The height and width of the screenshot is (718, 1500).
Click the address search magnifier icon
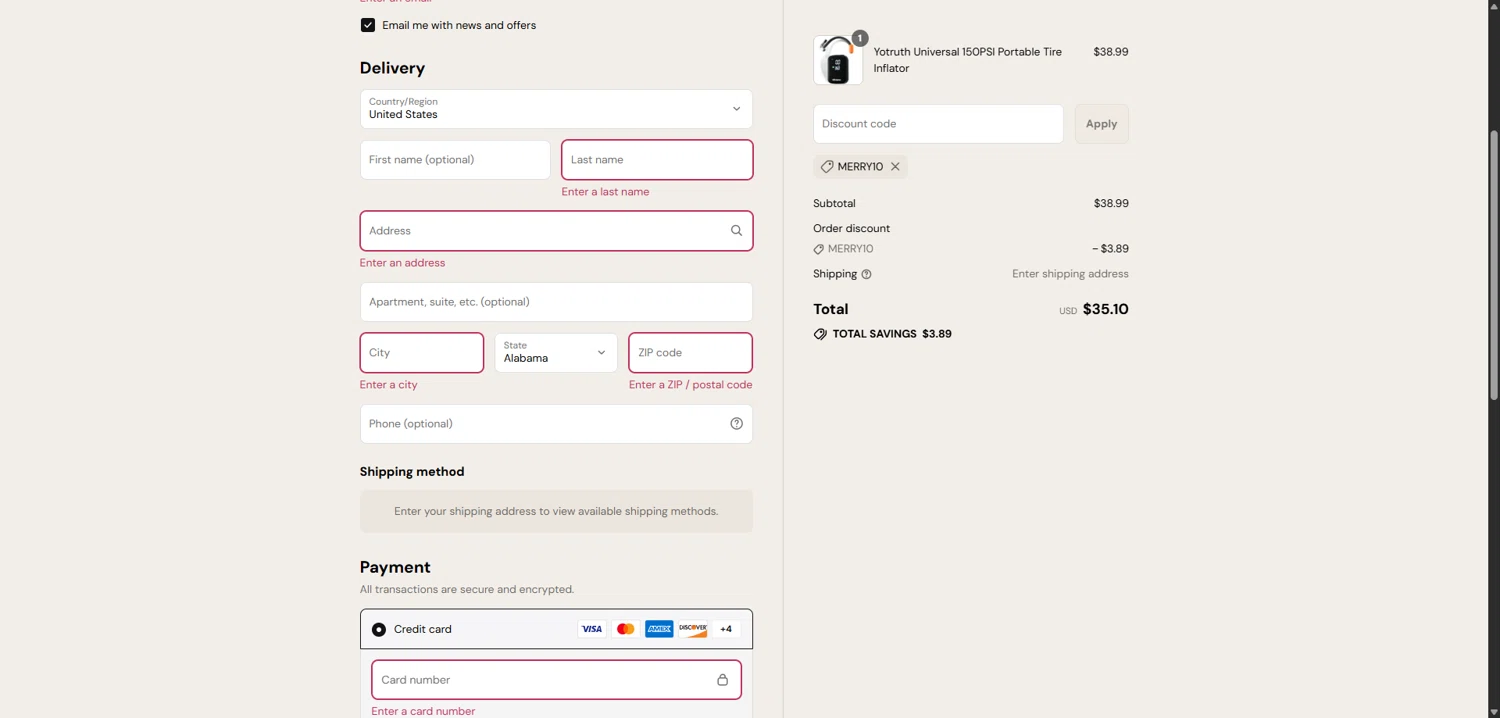tap(736, 231)
